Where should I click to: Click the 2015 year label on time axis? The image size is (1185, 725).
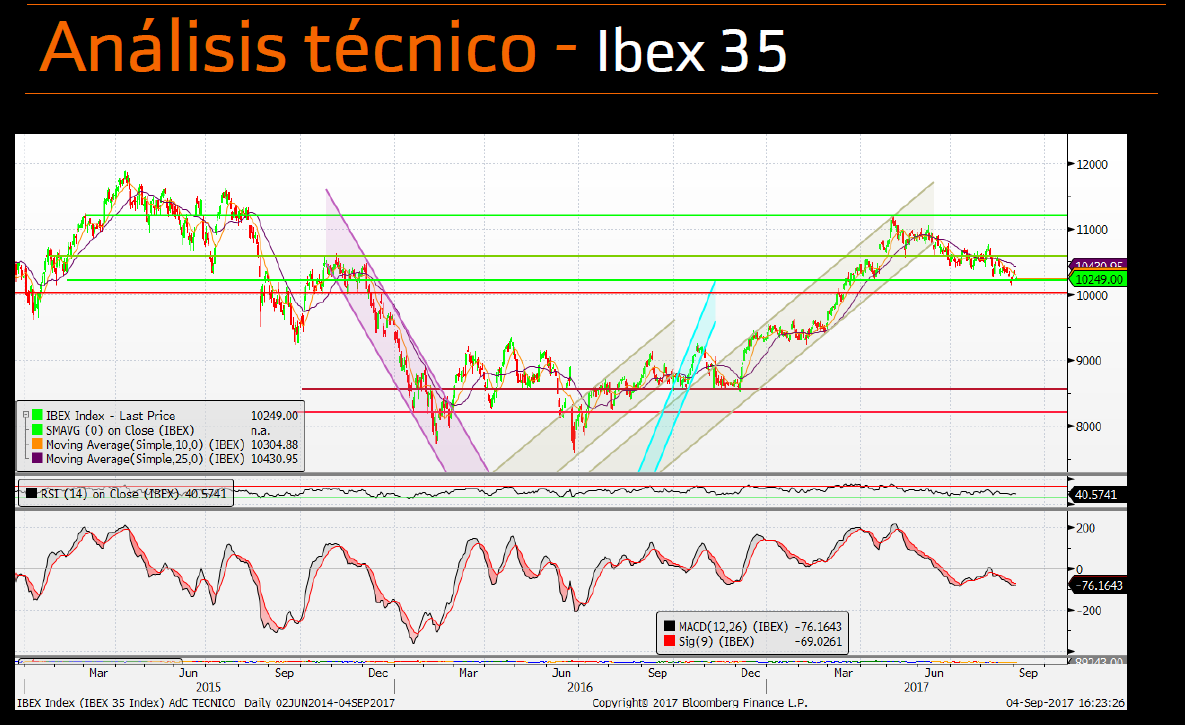click(x=209, y=687)
